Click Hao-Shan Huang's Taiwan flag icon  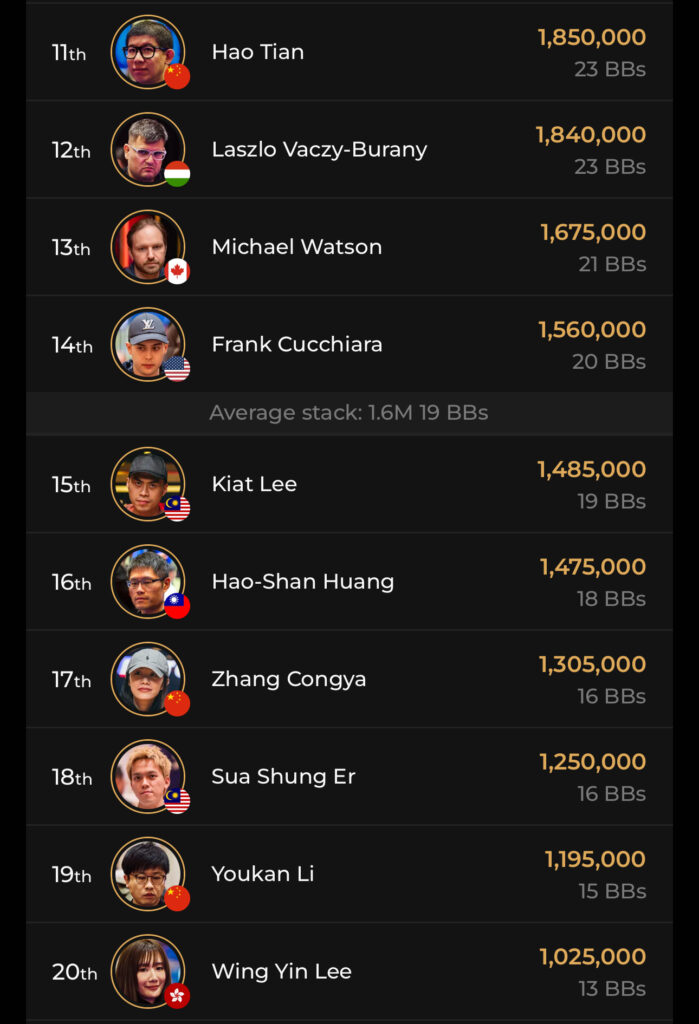(x=177, y=606)
